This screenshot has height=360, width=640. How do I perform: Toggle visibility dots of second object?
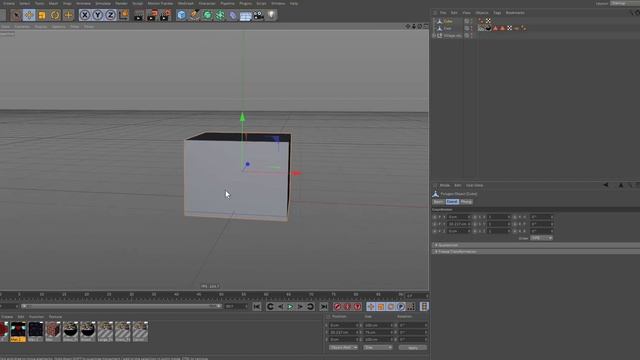471,29
